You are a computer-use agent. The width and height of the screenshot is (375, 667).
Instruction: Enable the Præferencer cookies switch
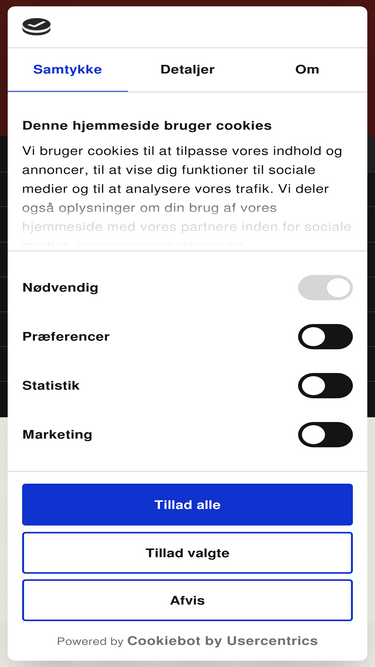[325, 336]
